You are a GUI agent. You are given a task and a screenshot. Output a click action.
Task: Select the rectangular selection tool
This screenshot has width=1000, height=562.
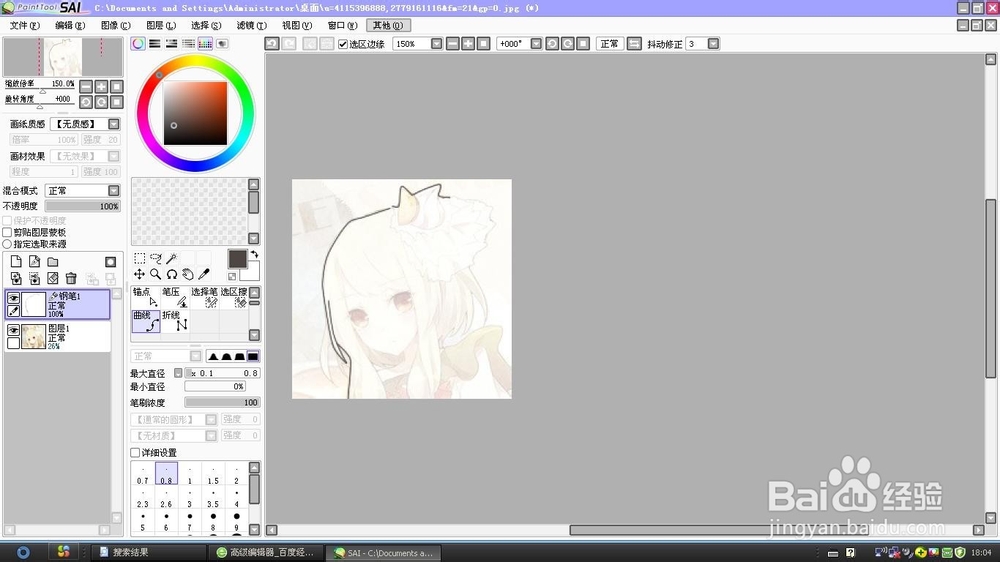tap(139, 258)
